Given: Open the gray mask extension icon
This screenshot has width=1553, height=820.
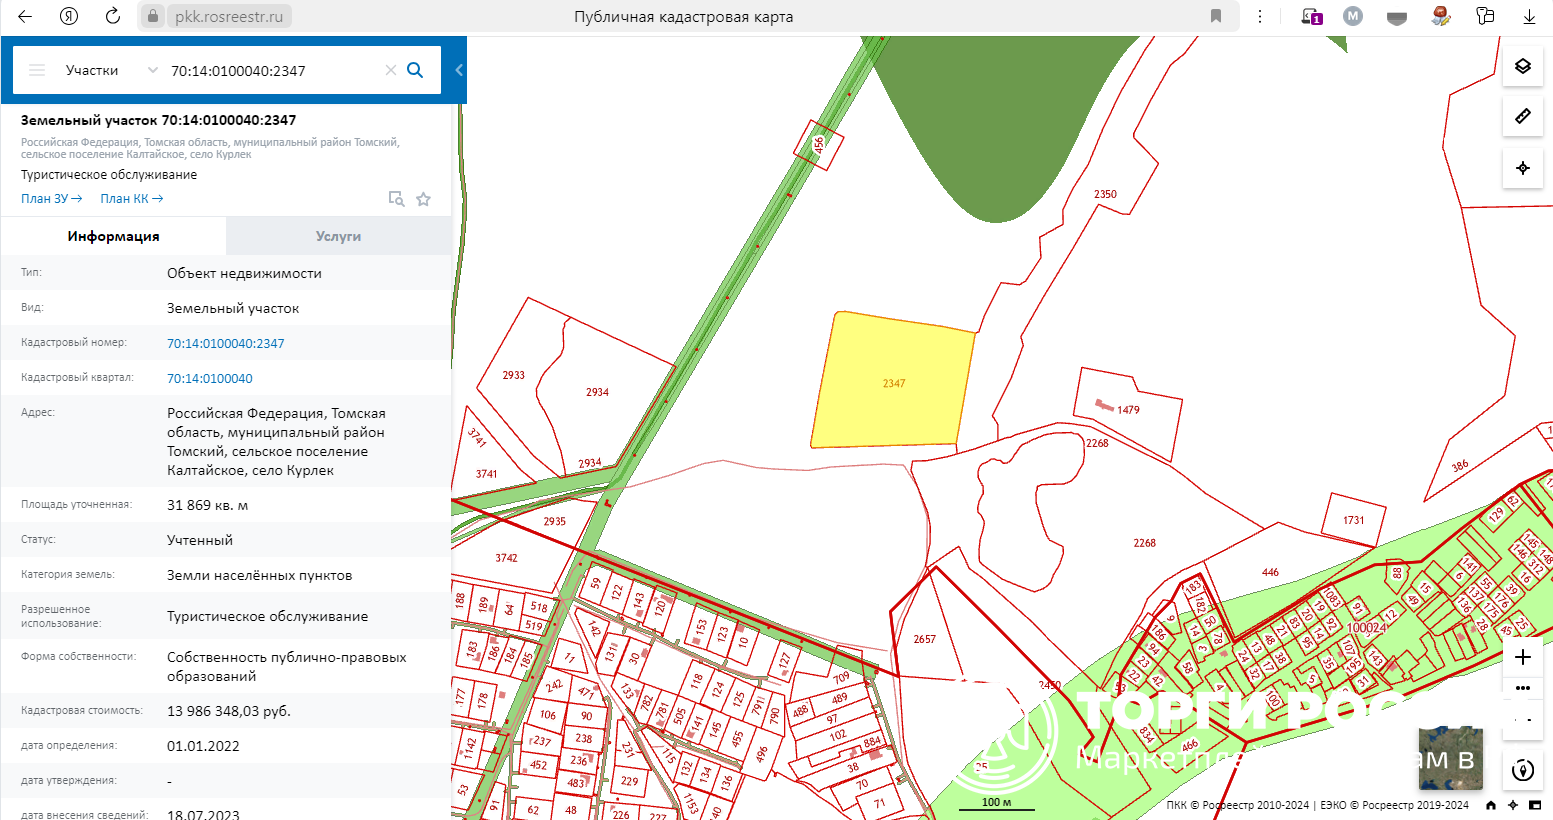Looking at the screenshot, I should pos(1397,17).
